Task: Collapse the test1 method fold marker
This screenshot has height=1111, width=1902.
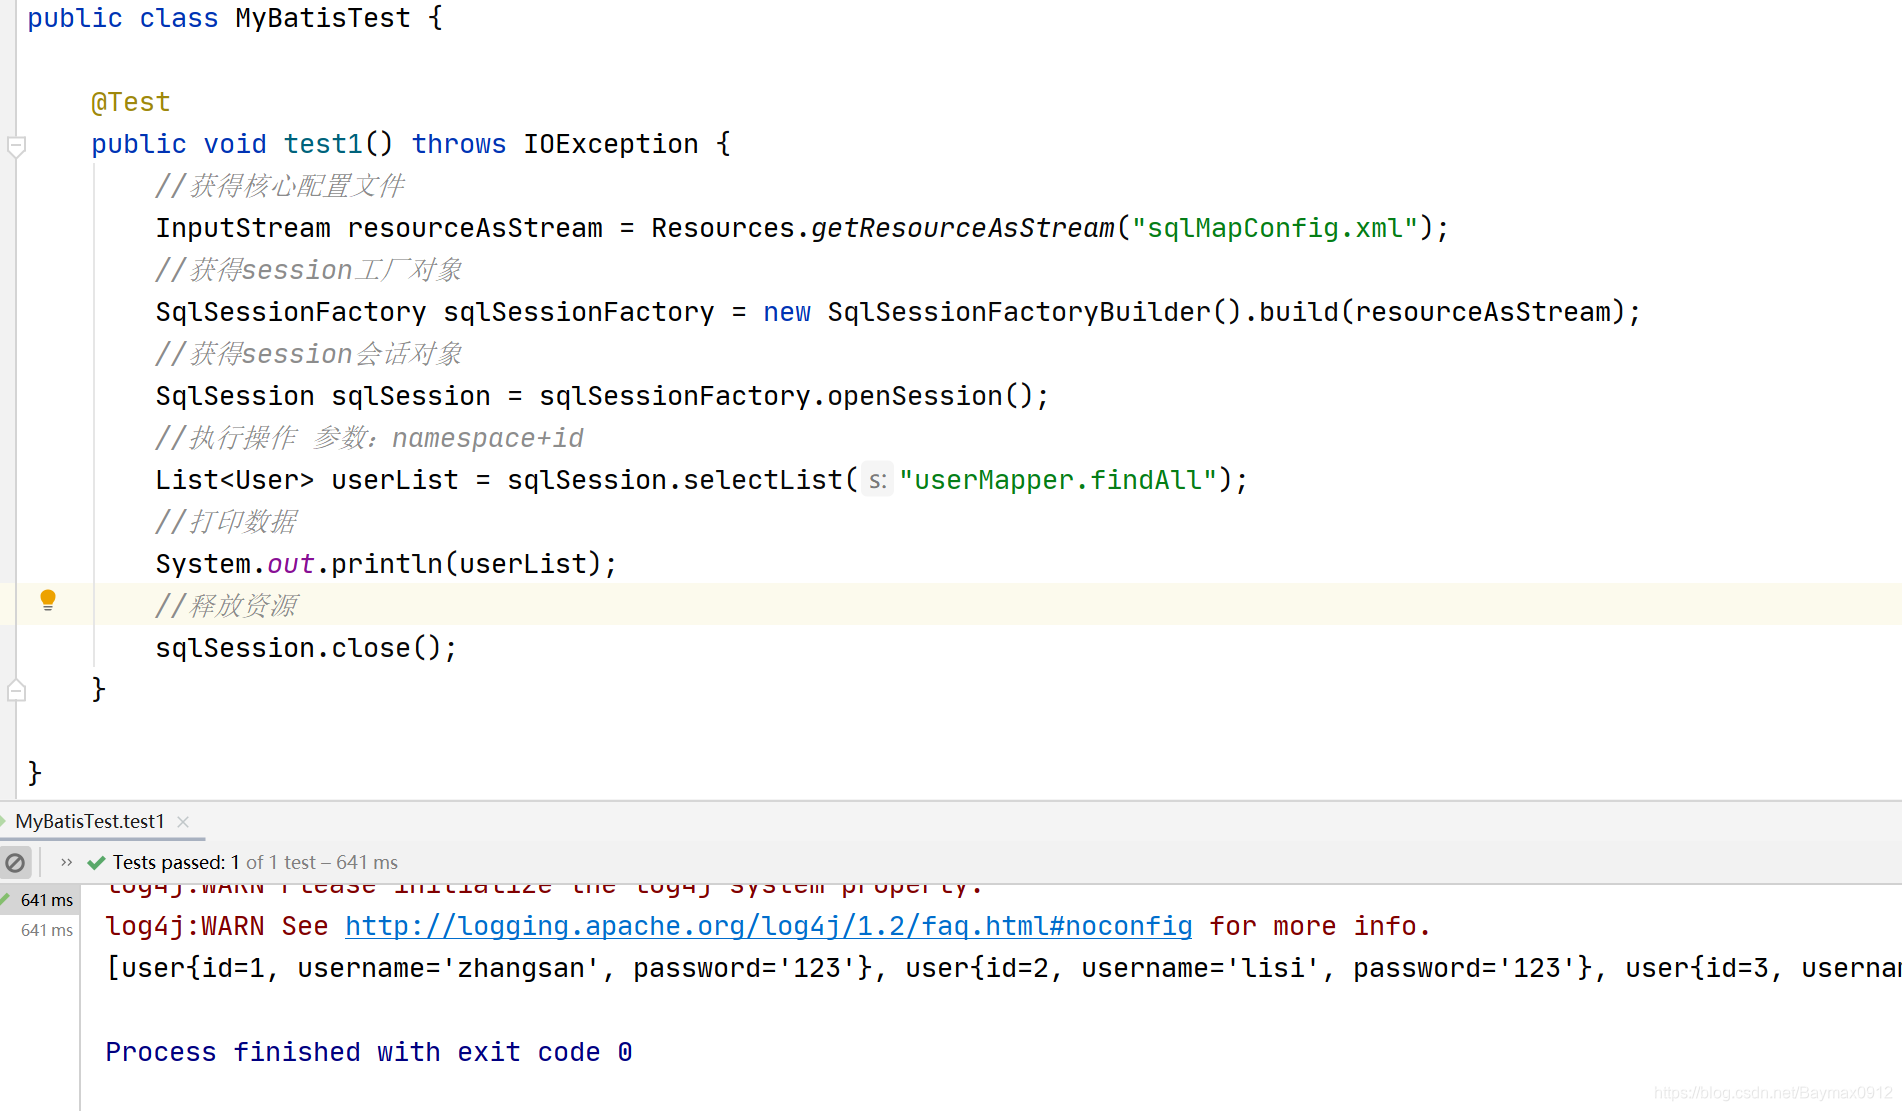Action: tap(16, 146)
